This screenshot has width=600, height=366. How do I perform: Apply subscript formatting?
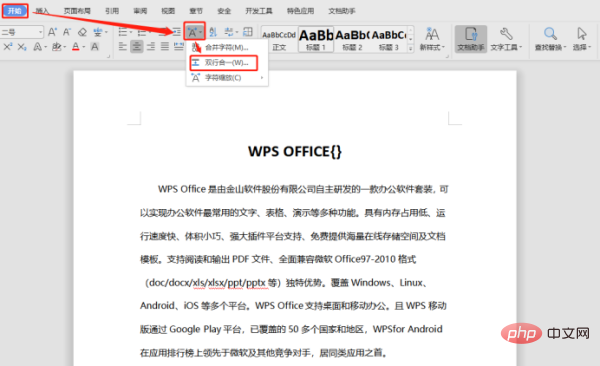point(22,47)
